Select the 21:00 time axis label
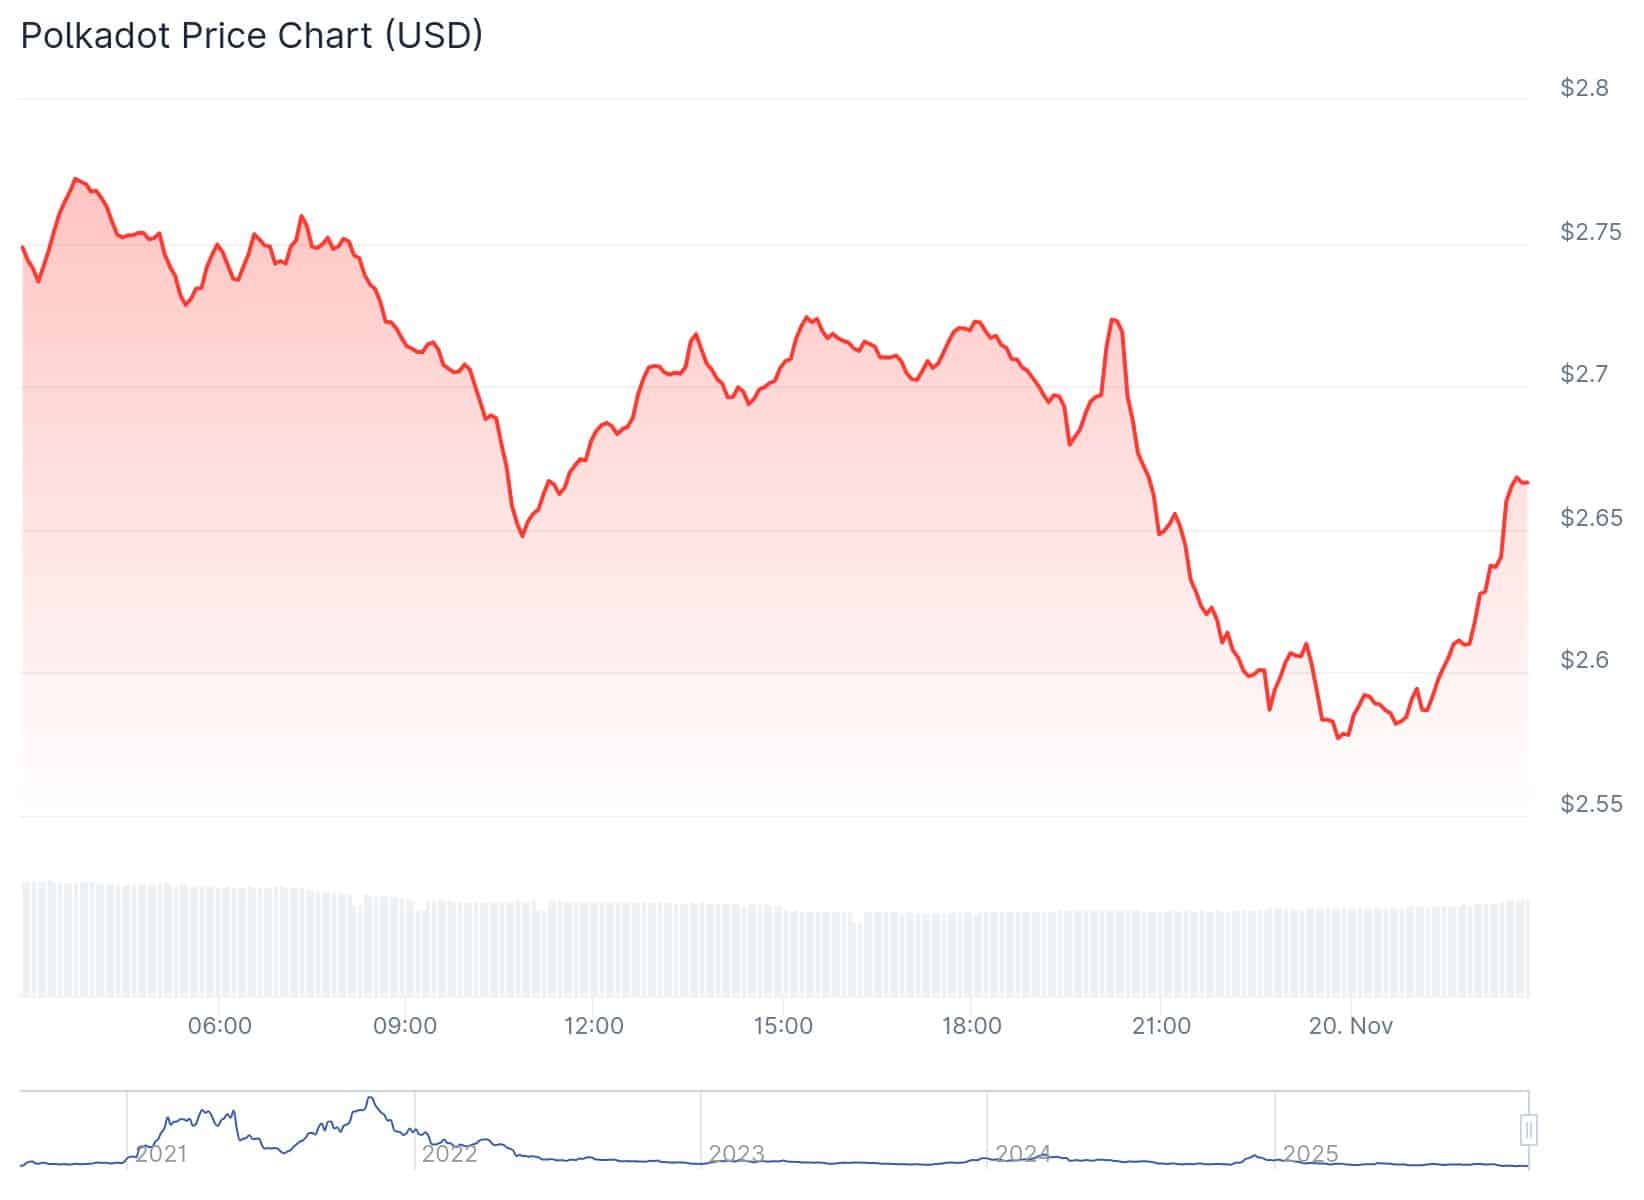This screenshot has height=1200, width=1644. (x=1160, y=1026)
